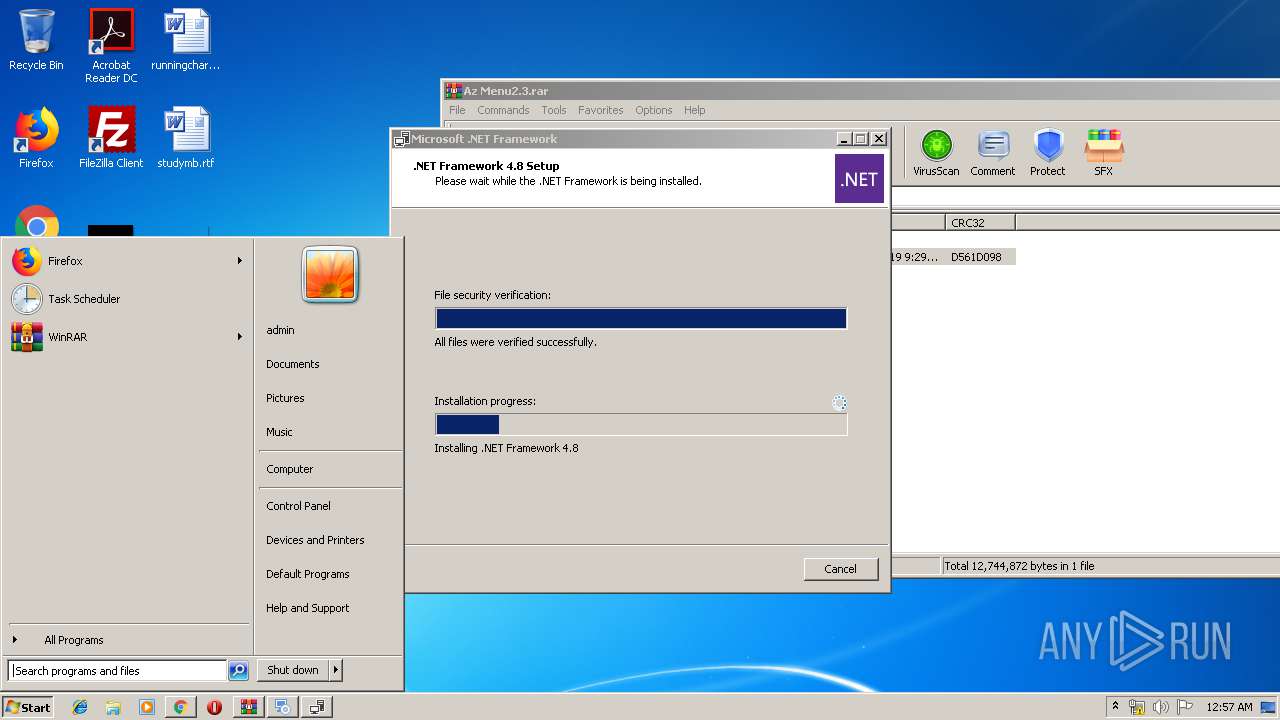Click the Search programs and files box
1280x720 pixels.
pos(118,671)
